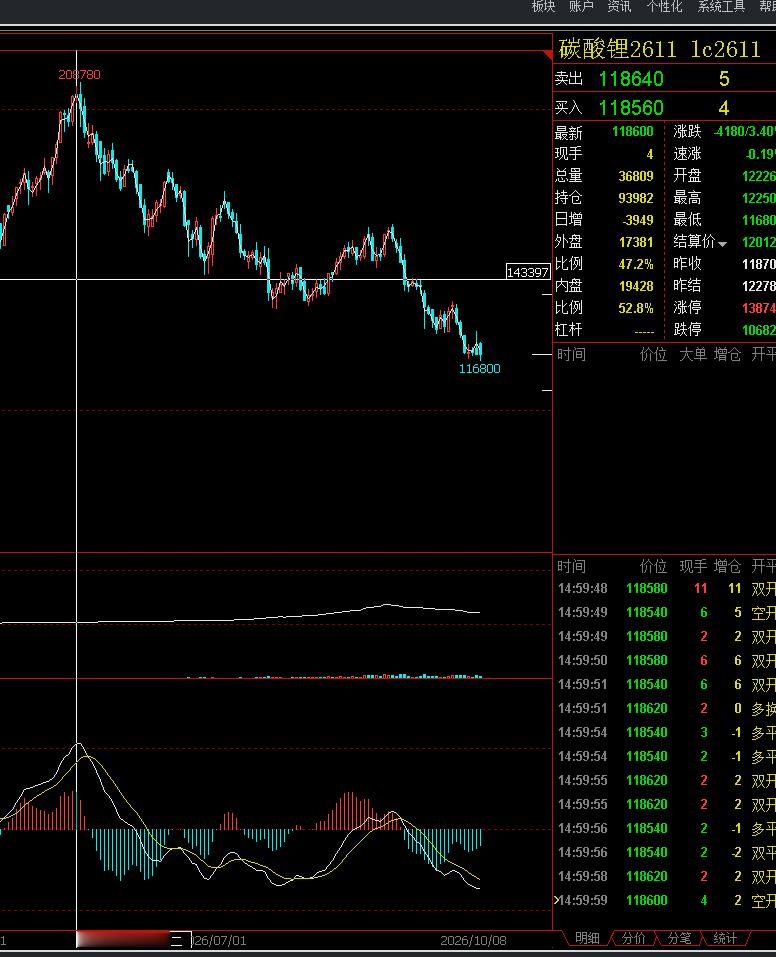Click the 杠杆 label
This screenshot has width=776, height=957.
[x=568, y=330]
